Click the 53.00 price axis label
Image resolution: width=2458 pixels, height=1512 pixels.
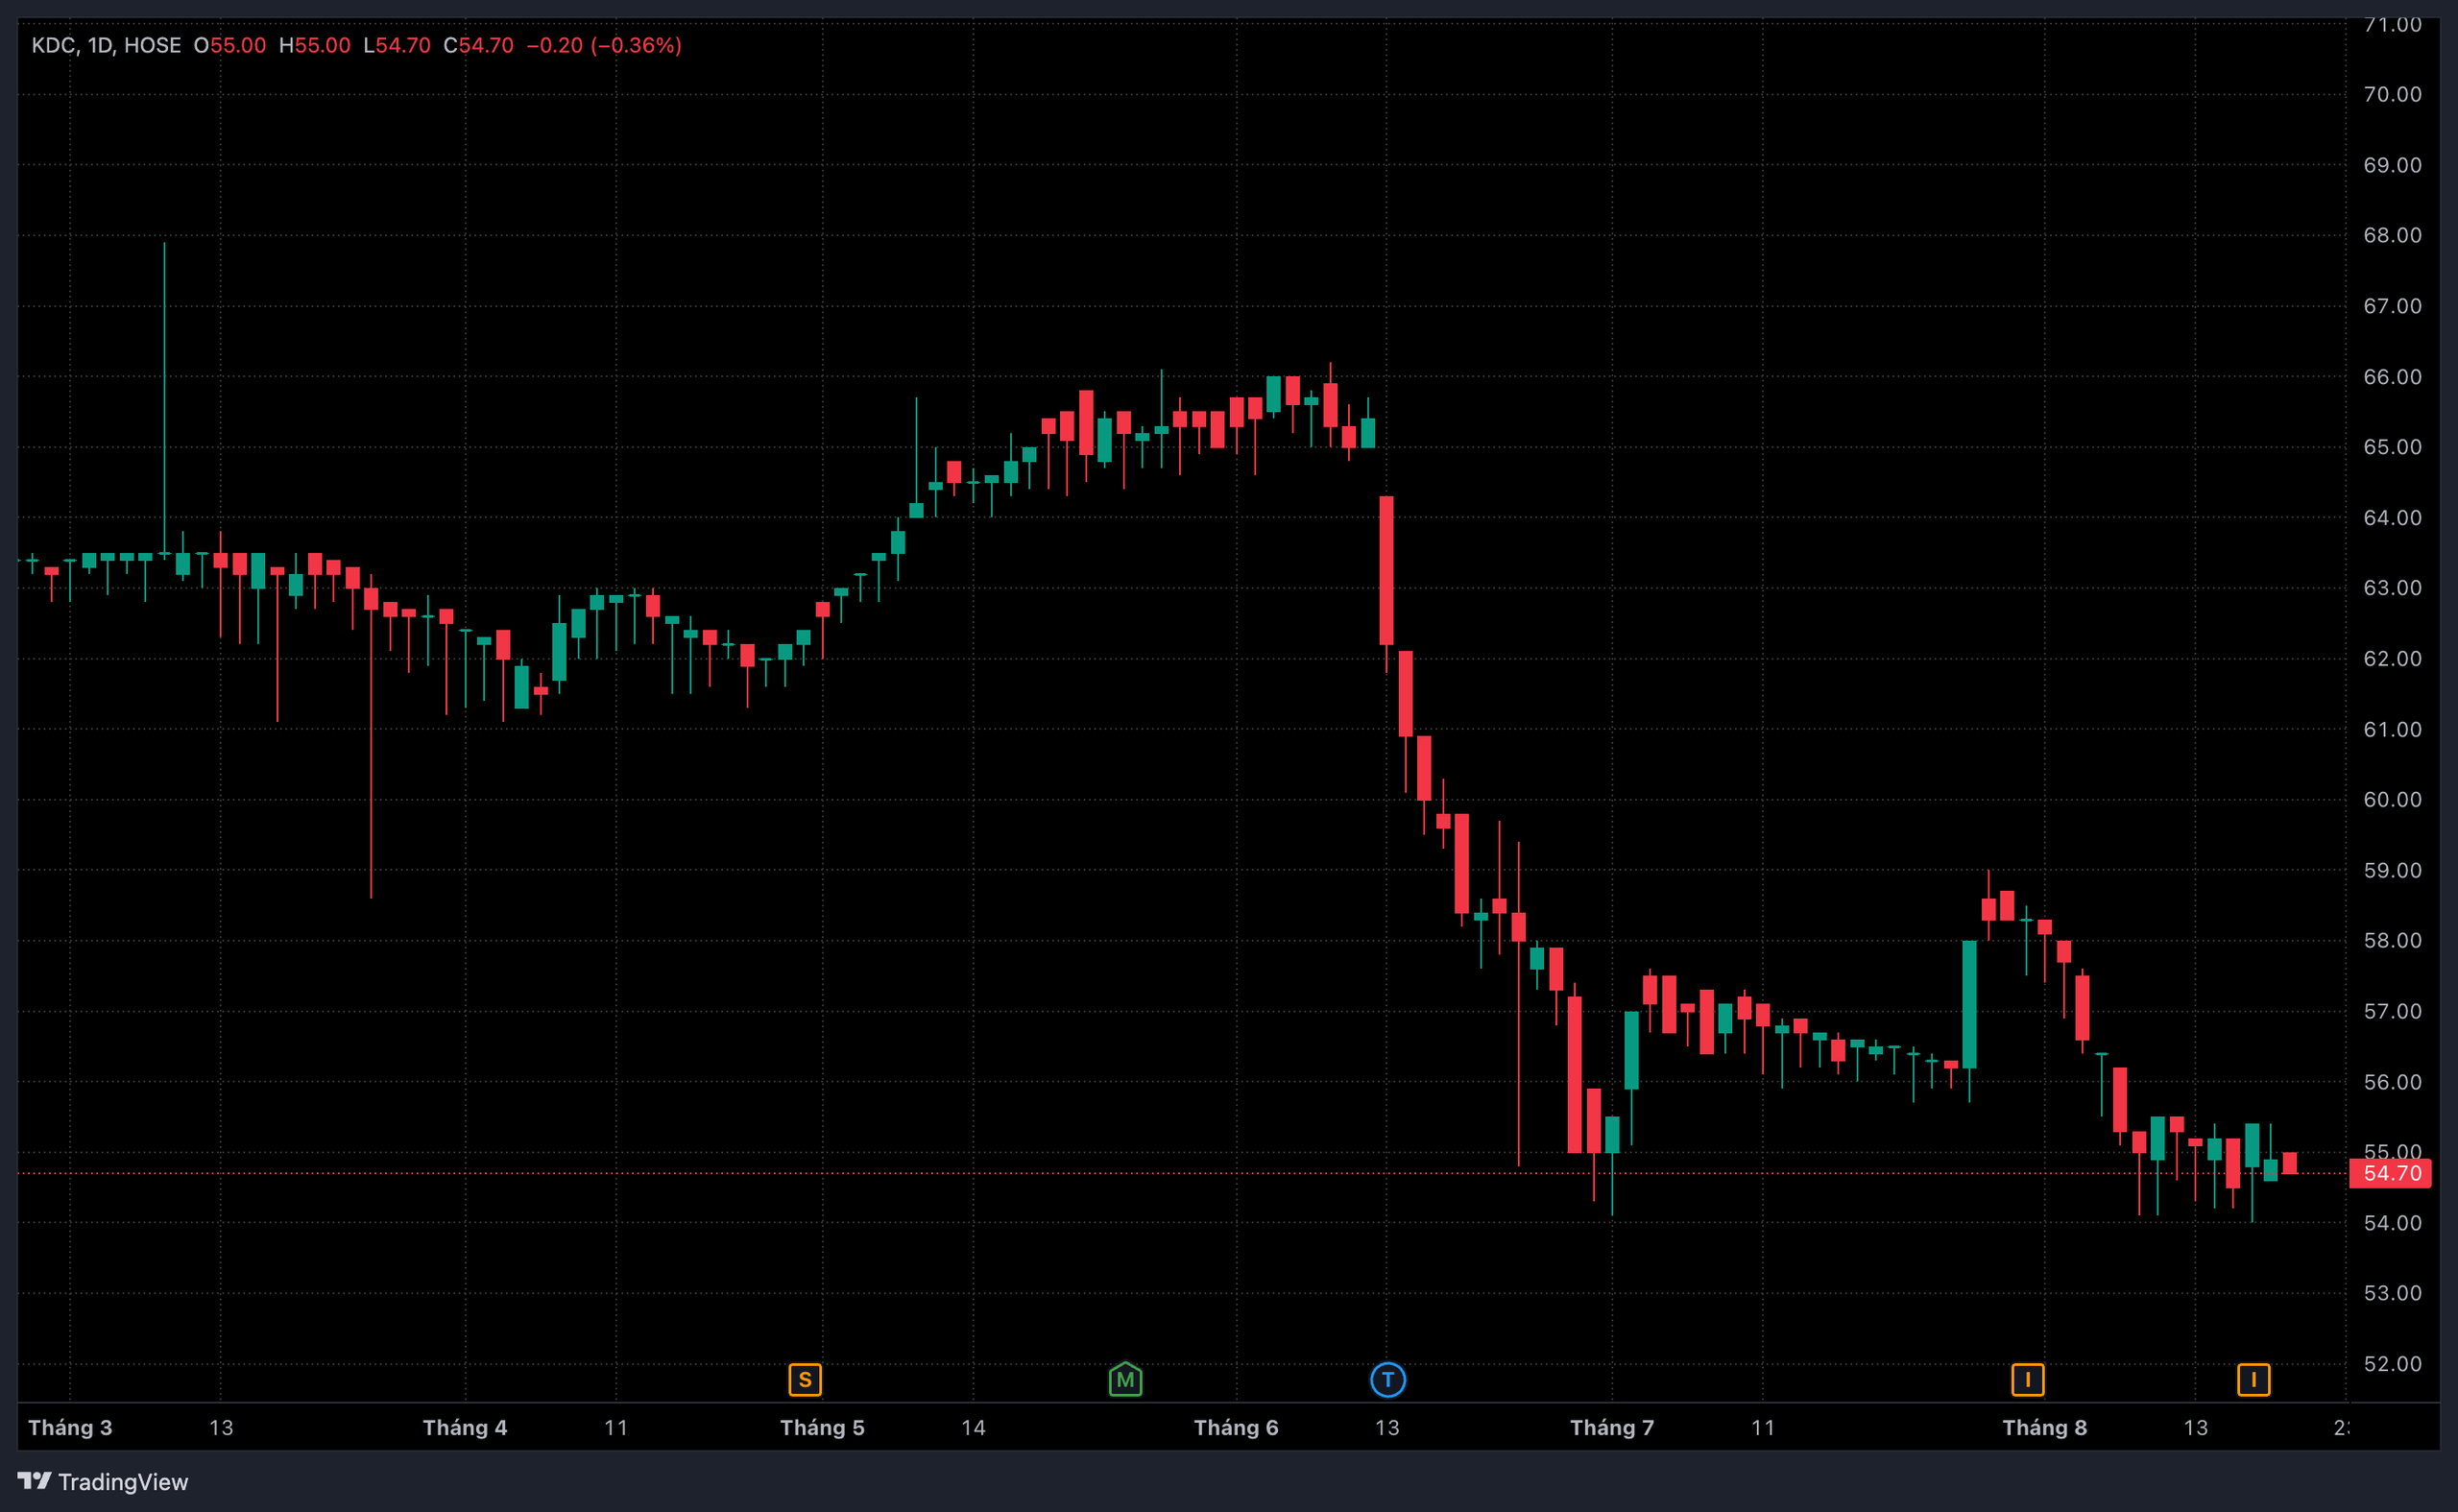coord(2392,1293)
